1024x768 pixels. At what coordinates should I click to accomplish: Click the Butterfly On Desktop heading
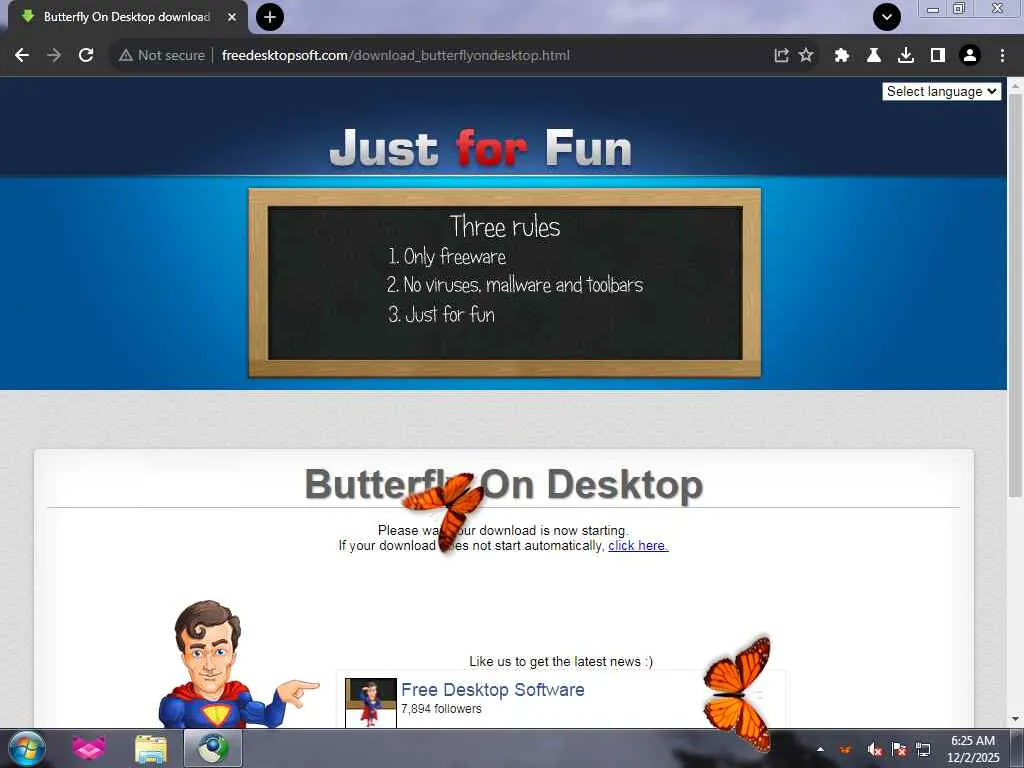point(504,484)
